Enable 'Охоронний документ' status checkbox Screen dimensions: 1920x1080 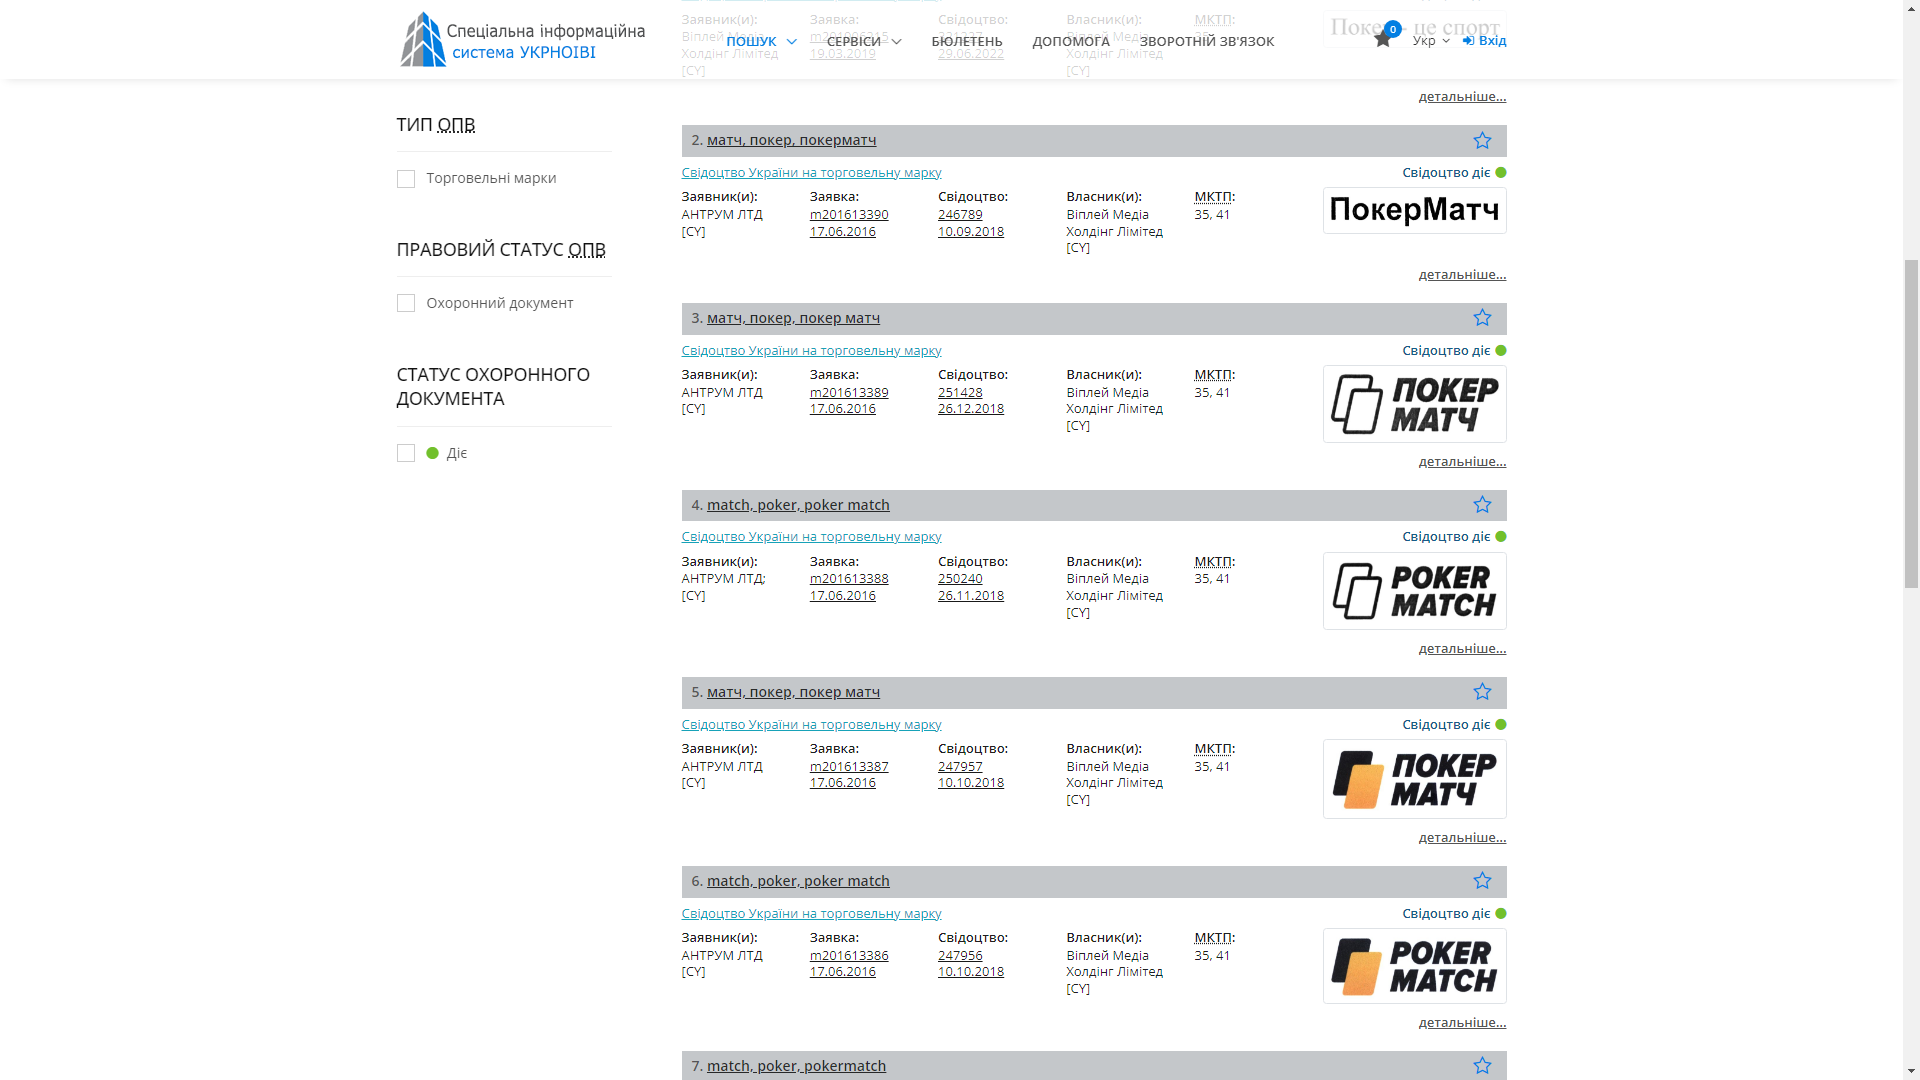(405, 303)
